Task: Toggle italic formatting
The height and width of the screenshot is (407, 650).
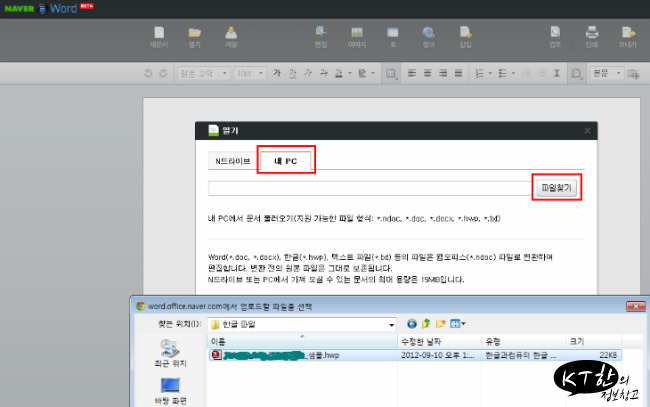Action: coord(308,73)
